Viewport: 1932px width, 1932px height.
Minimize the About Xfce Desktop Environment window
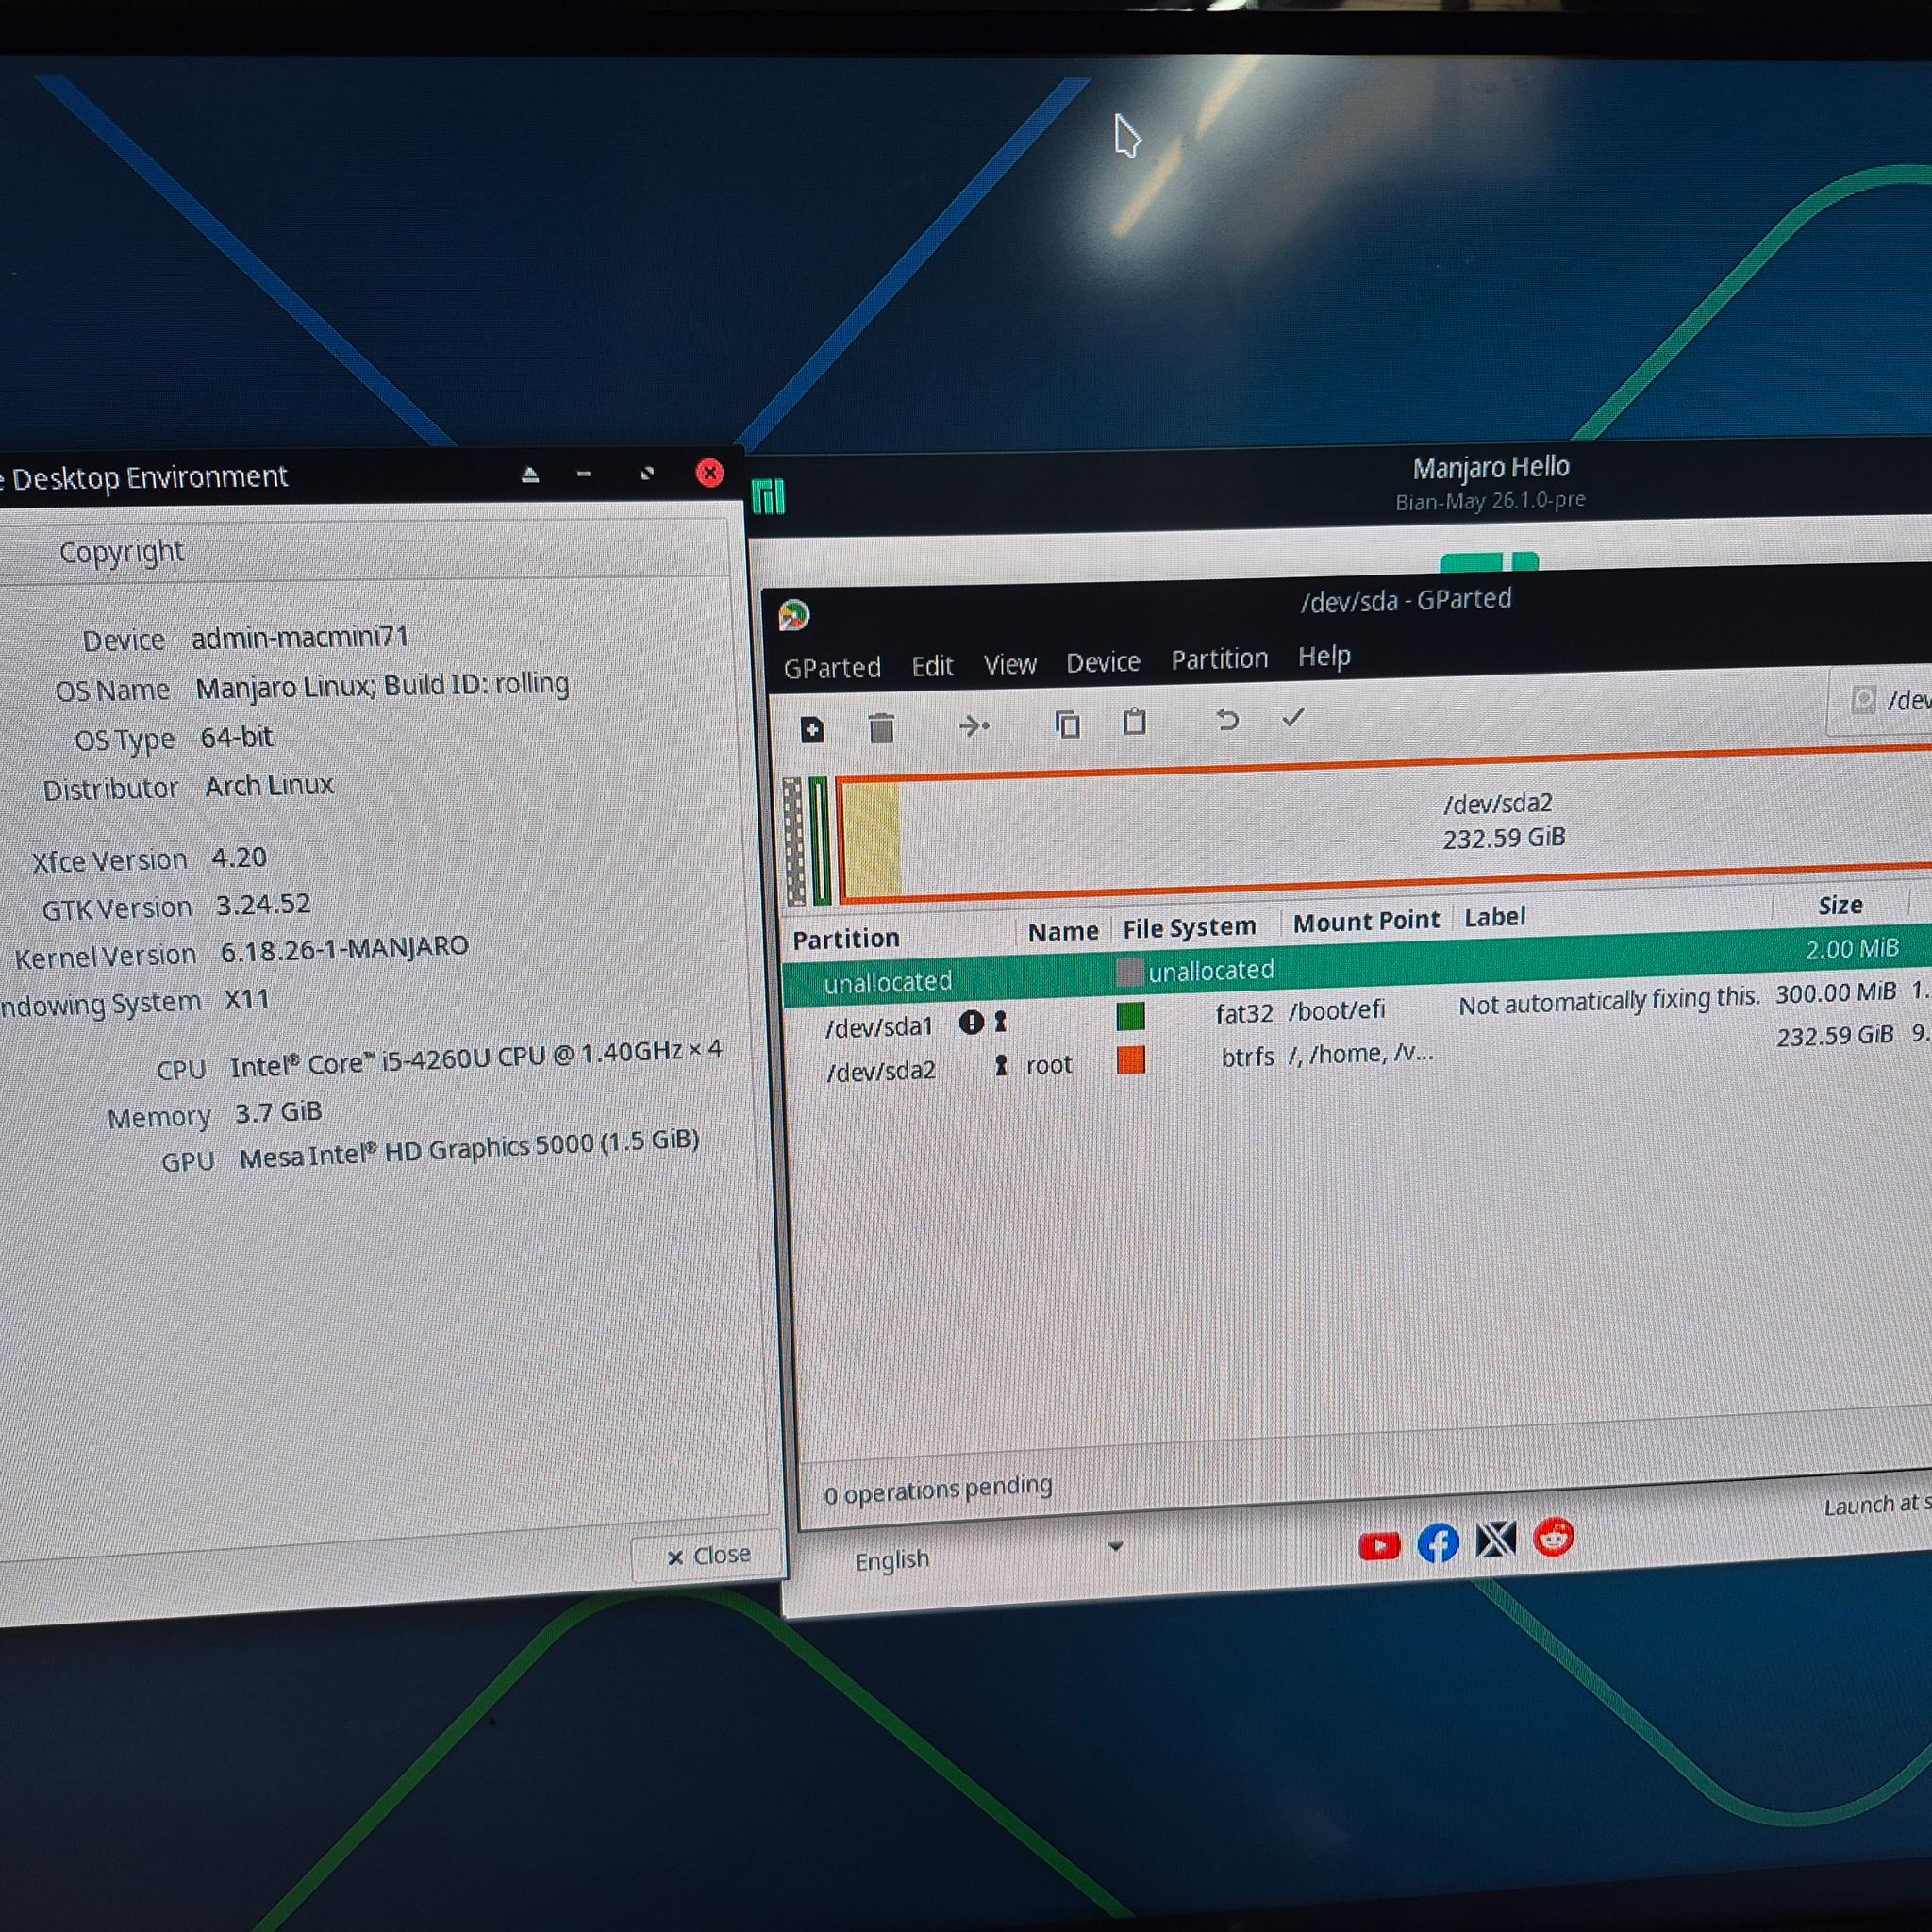click(x=584, y=474)
